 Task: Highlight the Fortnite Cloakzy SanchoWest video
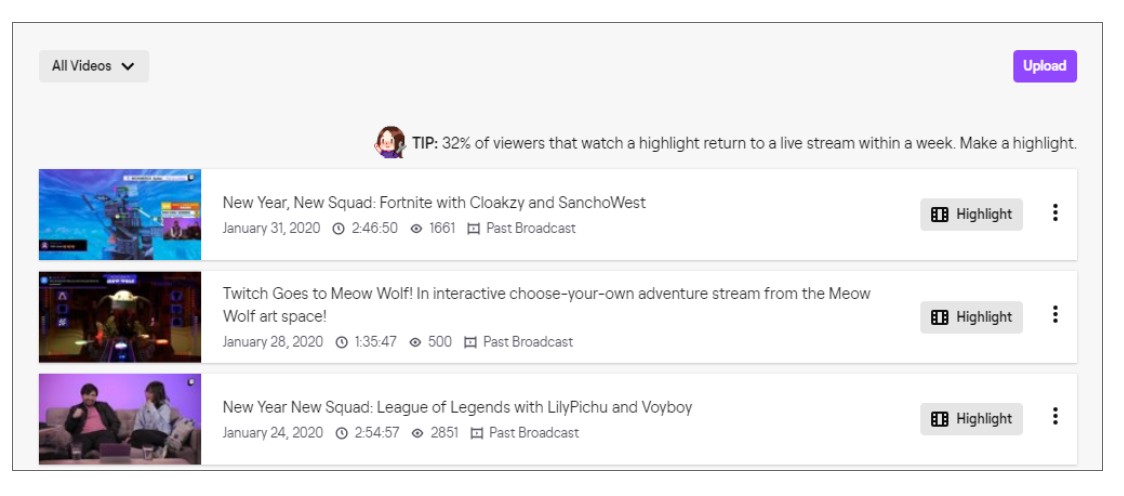click(971, 214)
